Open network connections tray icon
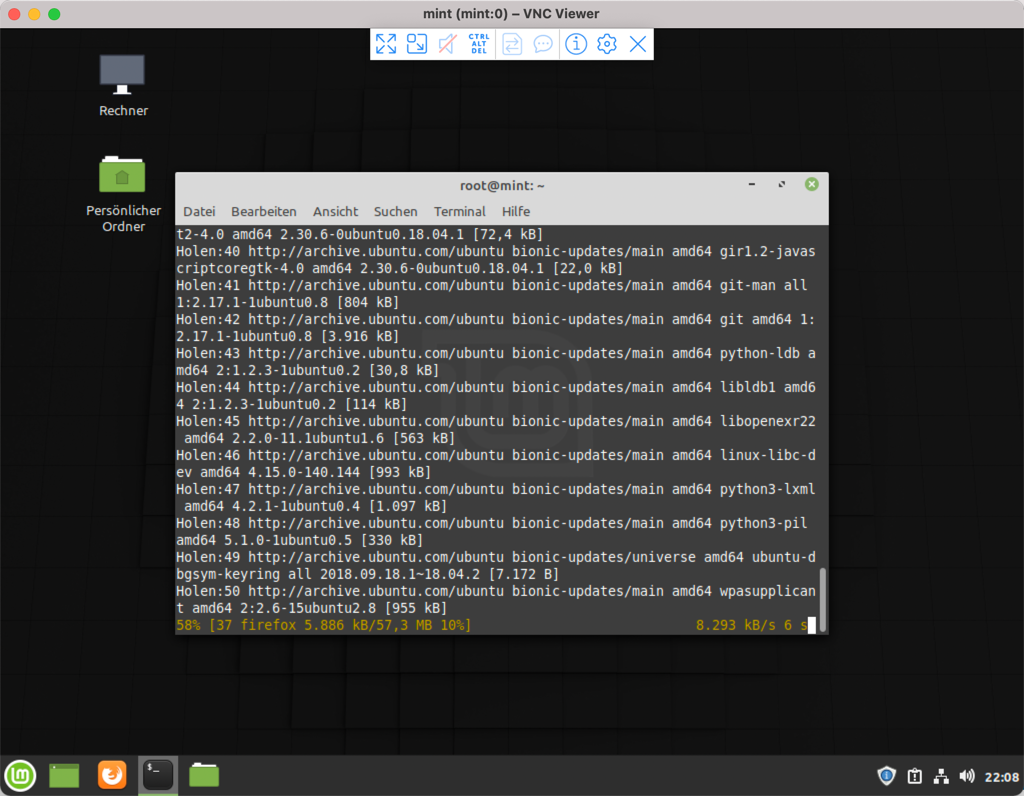This screenshot has width=1024, height=796. [x=941, y=776]
